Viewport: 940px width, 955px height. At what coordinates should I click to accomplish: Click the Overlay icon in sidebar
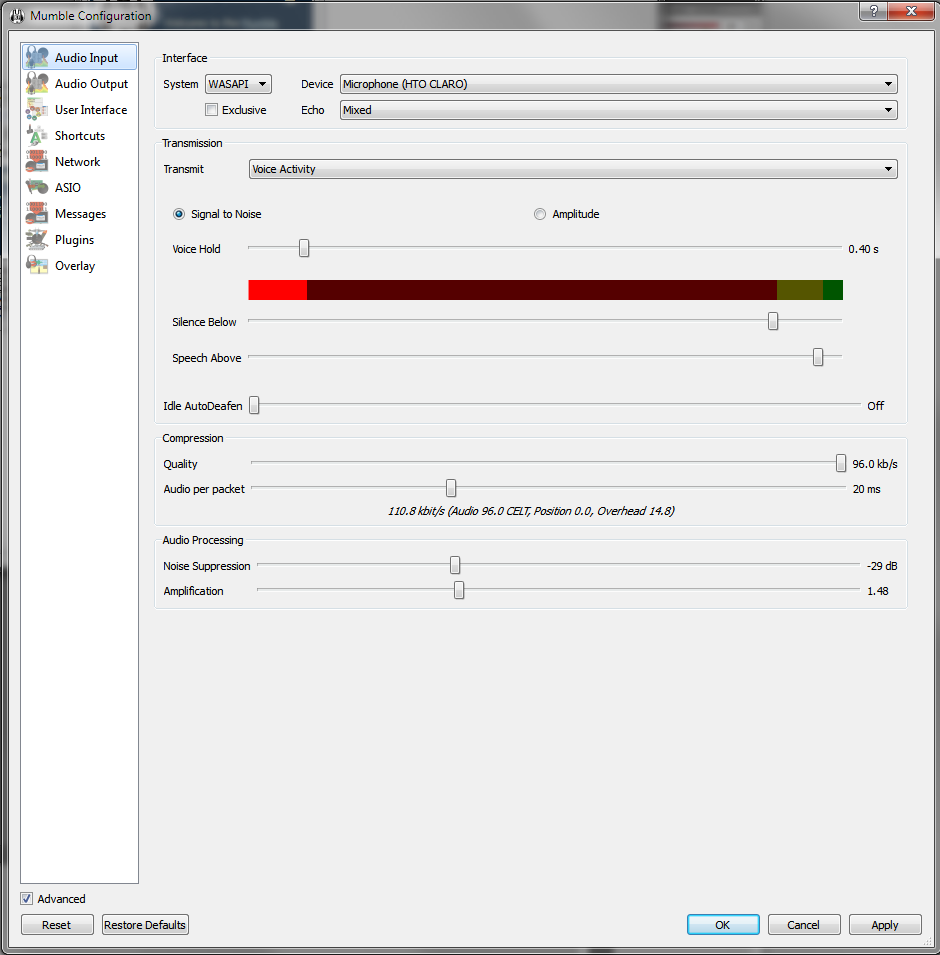37,266
